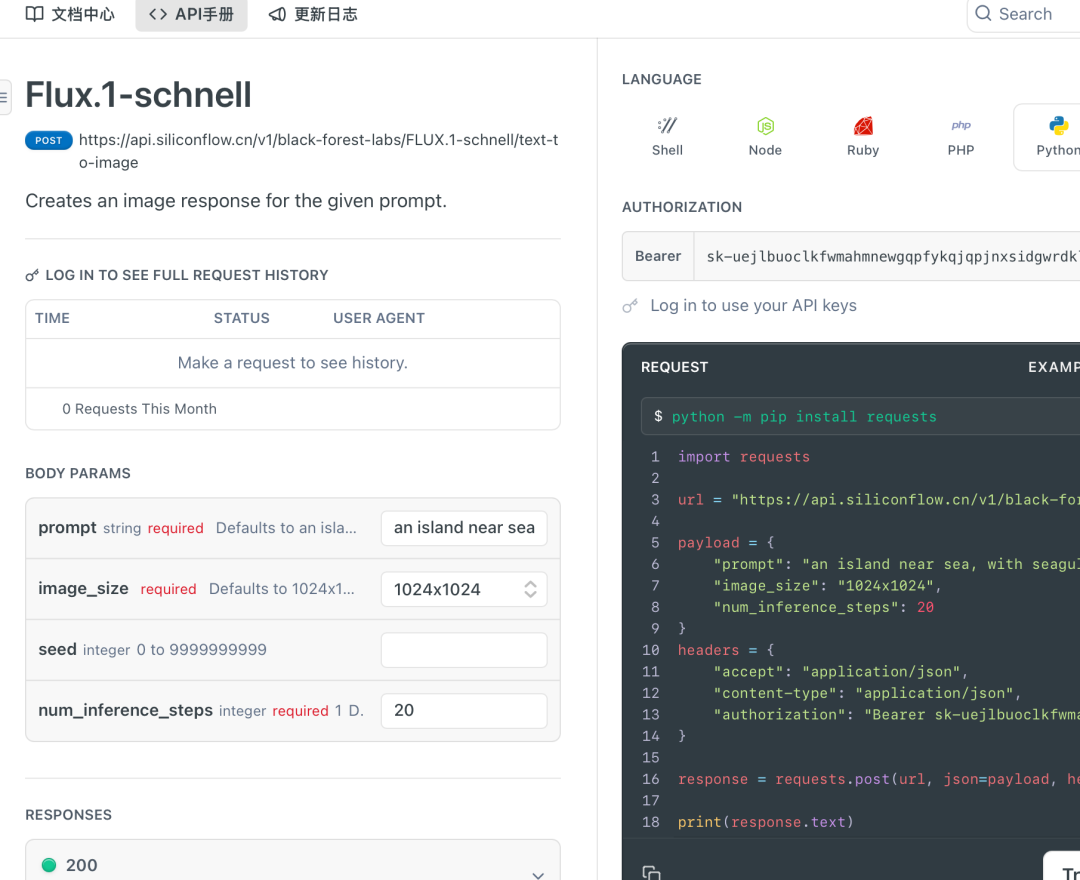The height and width of the screenshot is (880, 1080).
Task: Click key icon next to request history heading
Action: (x=32, y=275)
